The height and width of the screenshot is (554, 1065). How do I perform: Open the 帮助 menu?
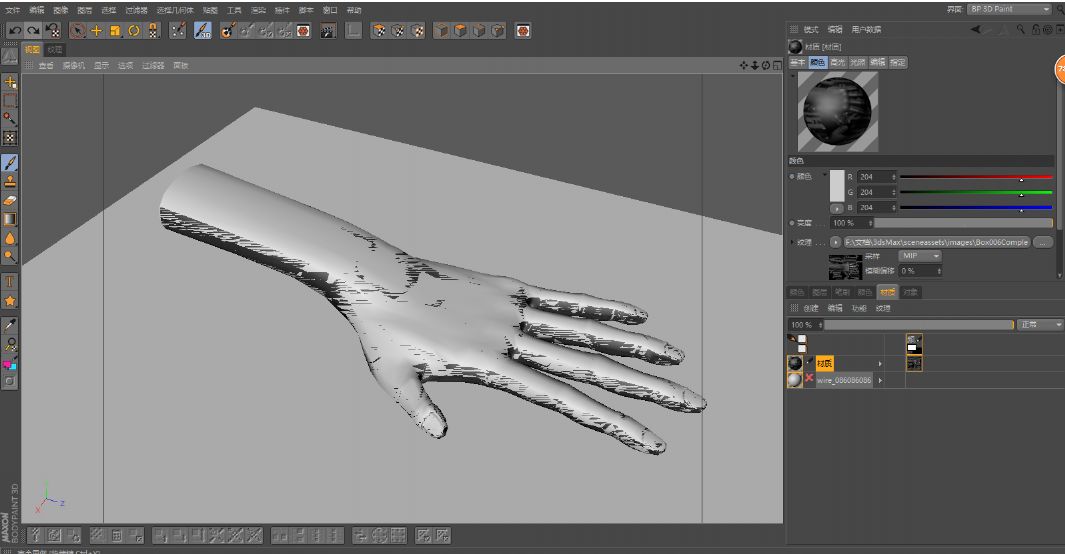(x=354, y=10)
